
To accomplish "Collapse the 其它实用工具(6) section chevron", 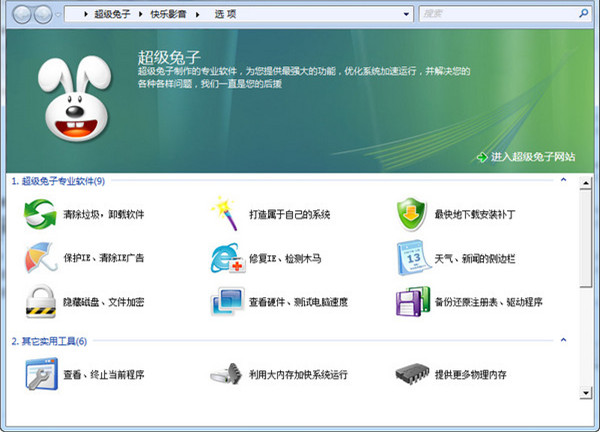I will click(x=563, y=340).
